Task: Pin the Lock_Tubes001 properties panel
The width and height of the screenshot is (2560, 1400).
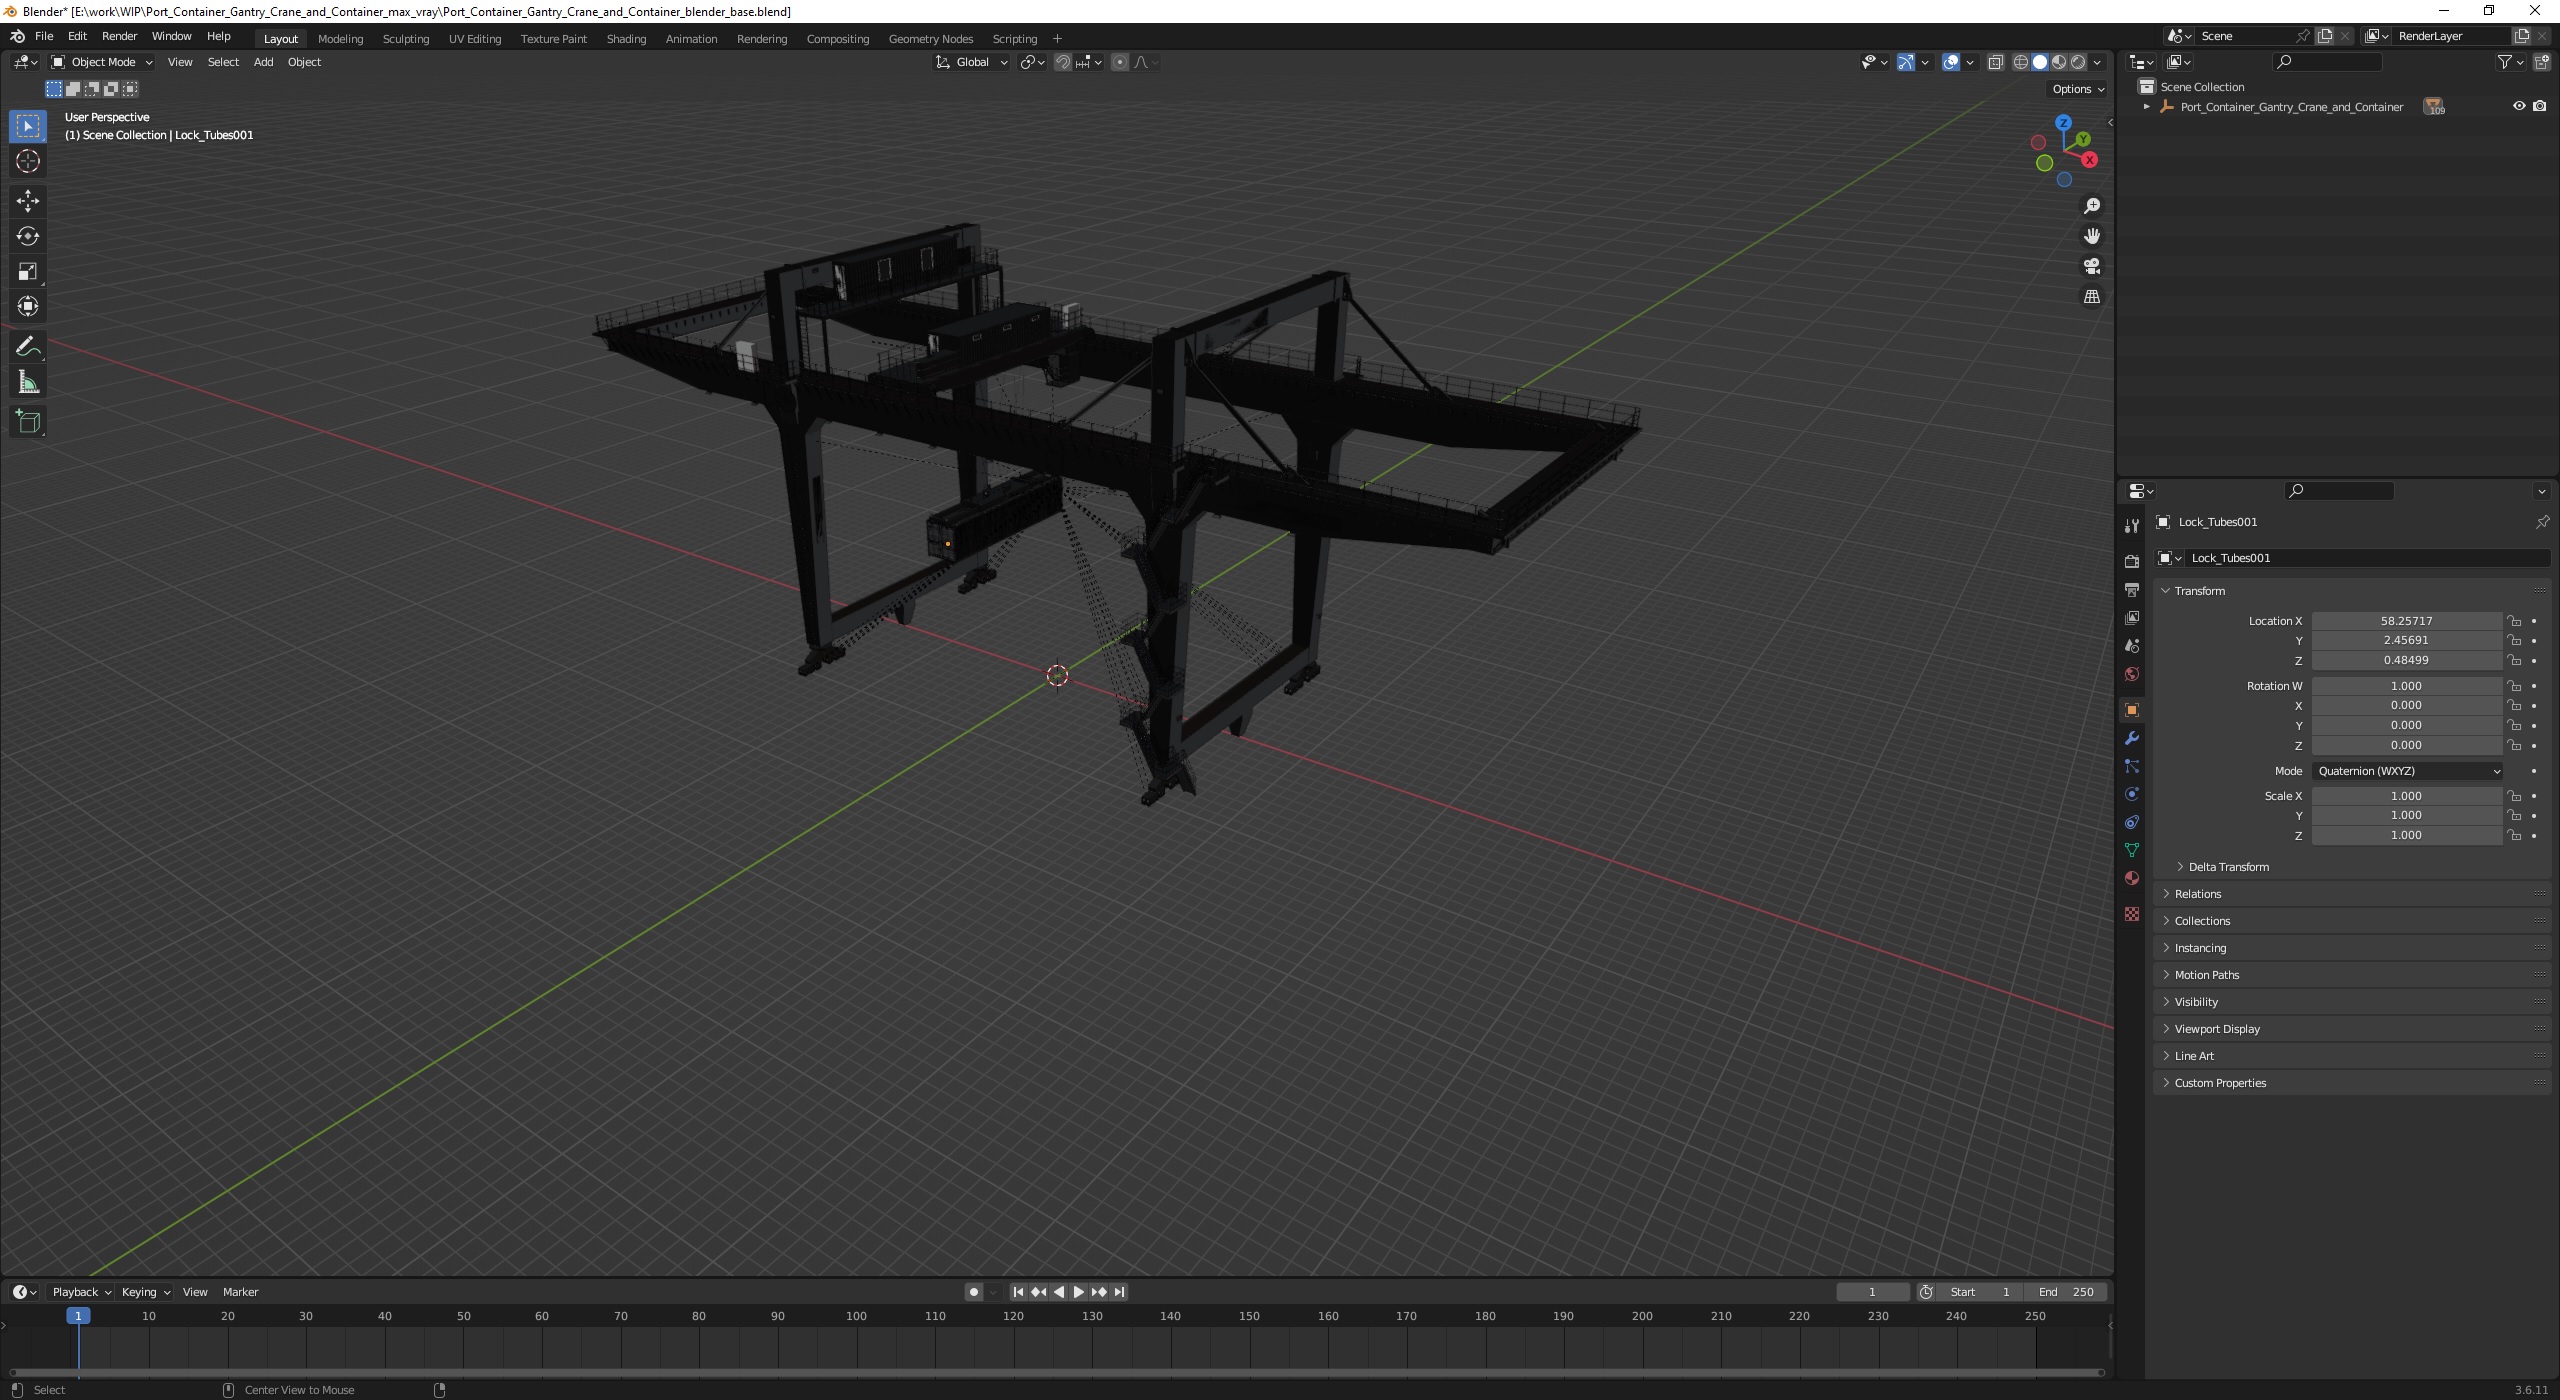Action: click(2542, 522)
